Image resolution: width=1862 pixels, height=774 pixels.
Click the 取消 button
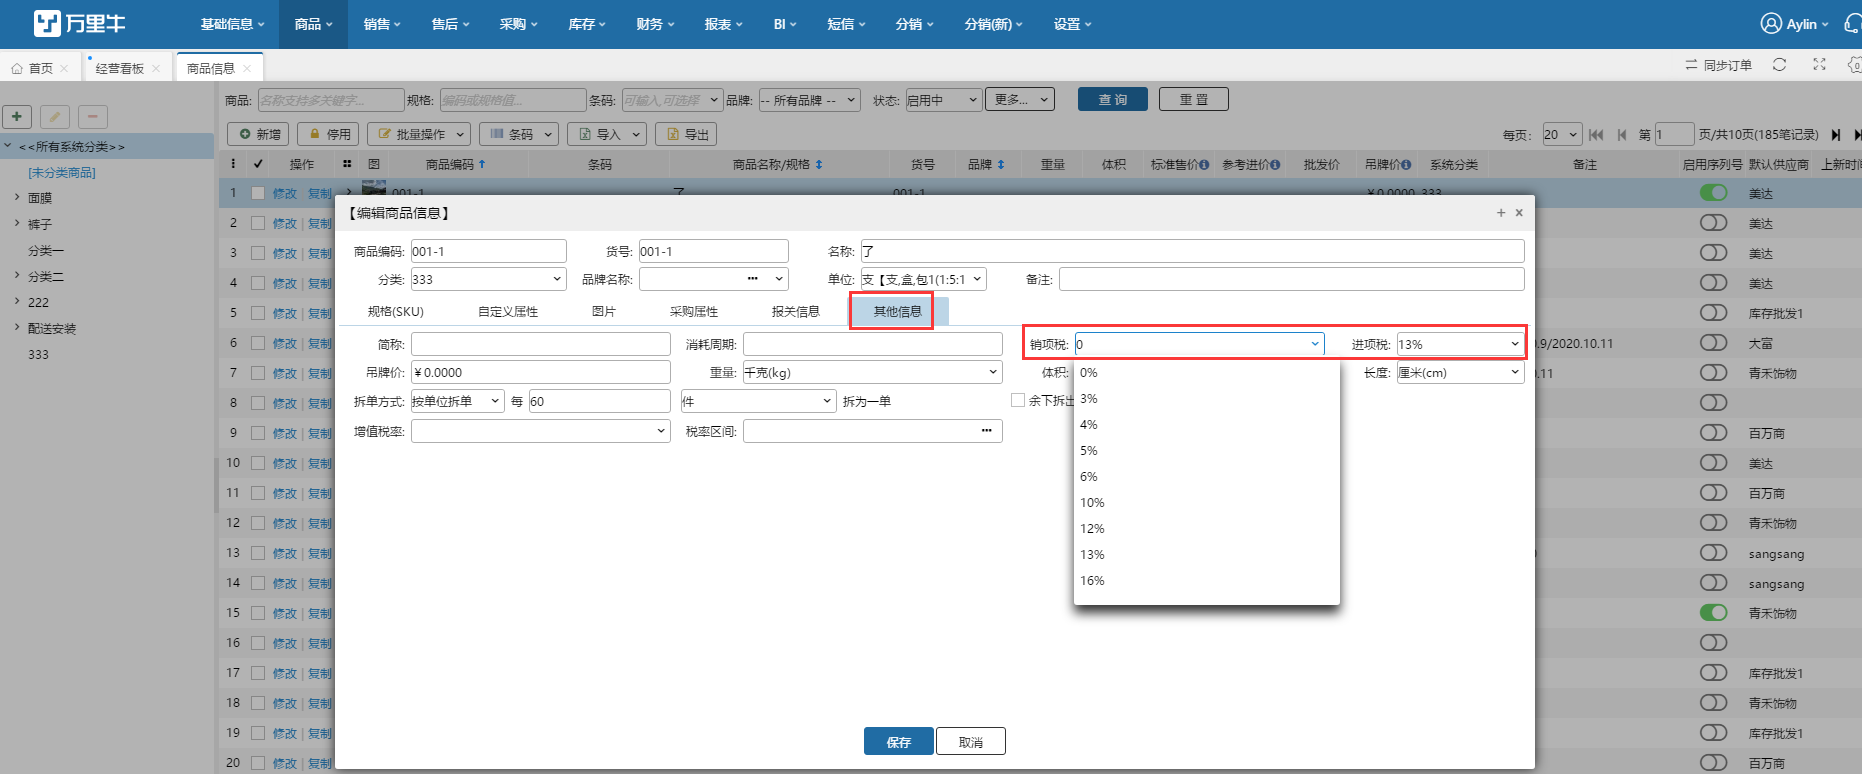[970, 741]
